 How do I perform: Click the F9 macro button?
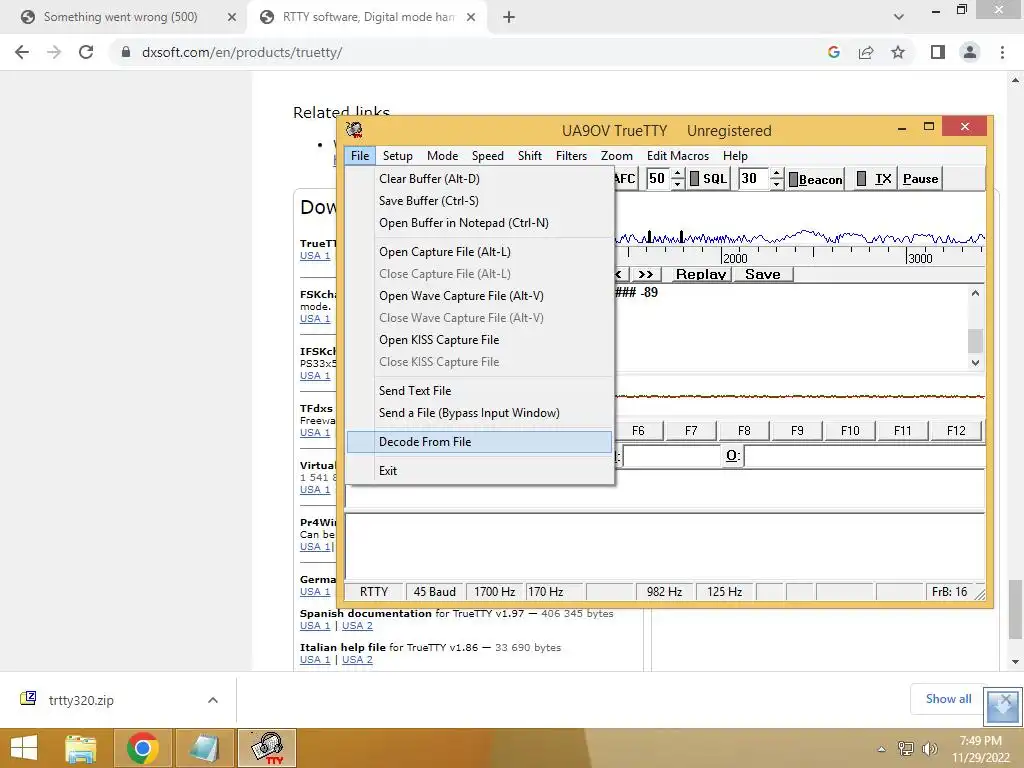(797, 430)
